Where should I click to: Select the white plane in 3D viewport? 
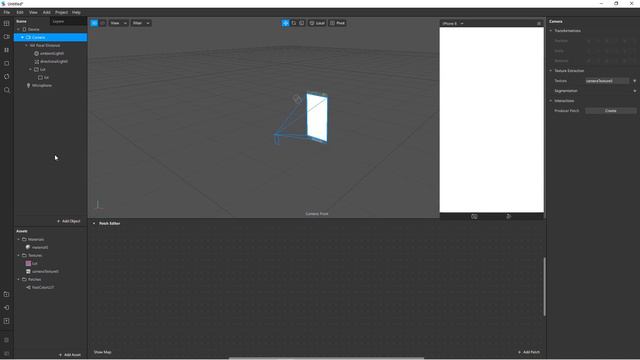[317, 118]
